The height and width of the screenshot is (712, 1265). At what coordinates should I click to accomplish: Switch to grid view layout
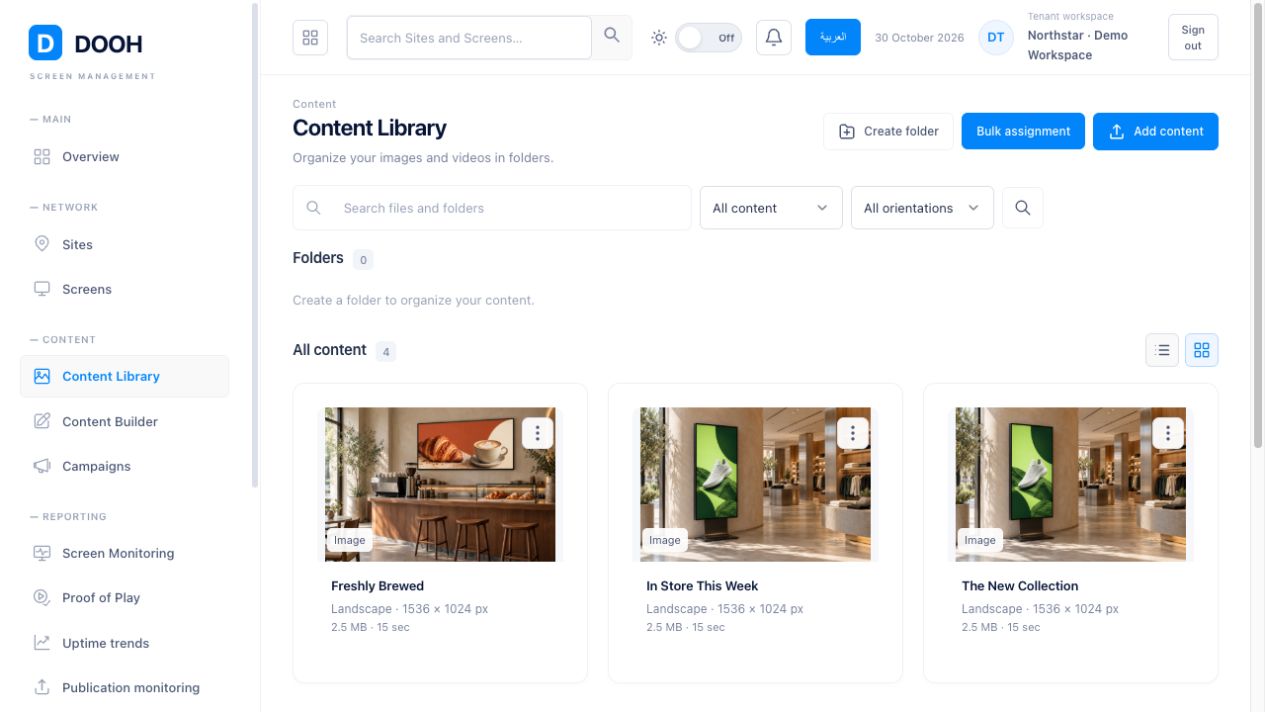pos(1202,350)
